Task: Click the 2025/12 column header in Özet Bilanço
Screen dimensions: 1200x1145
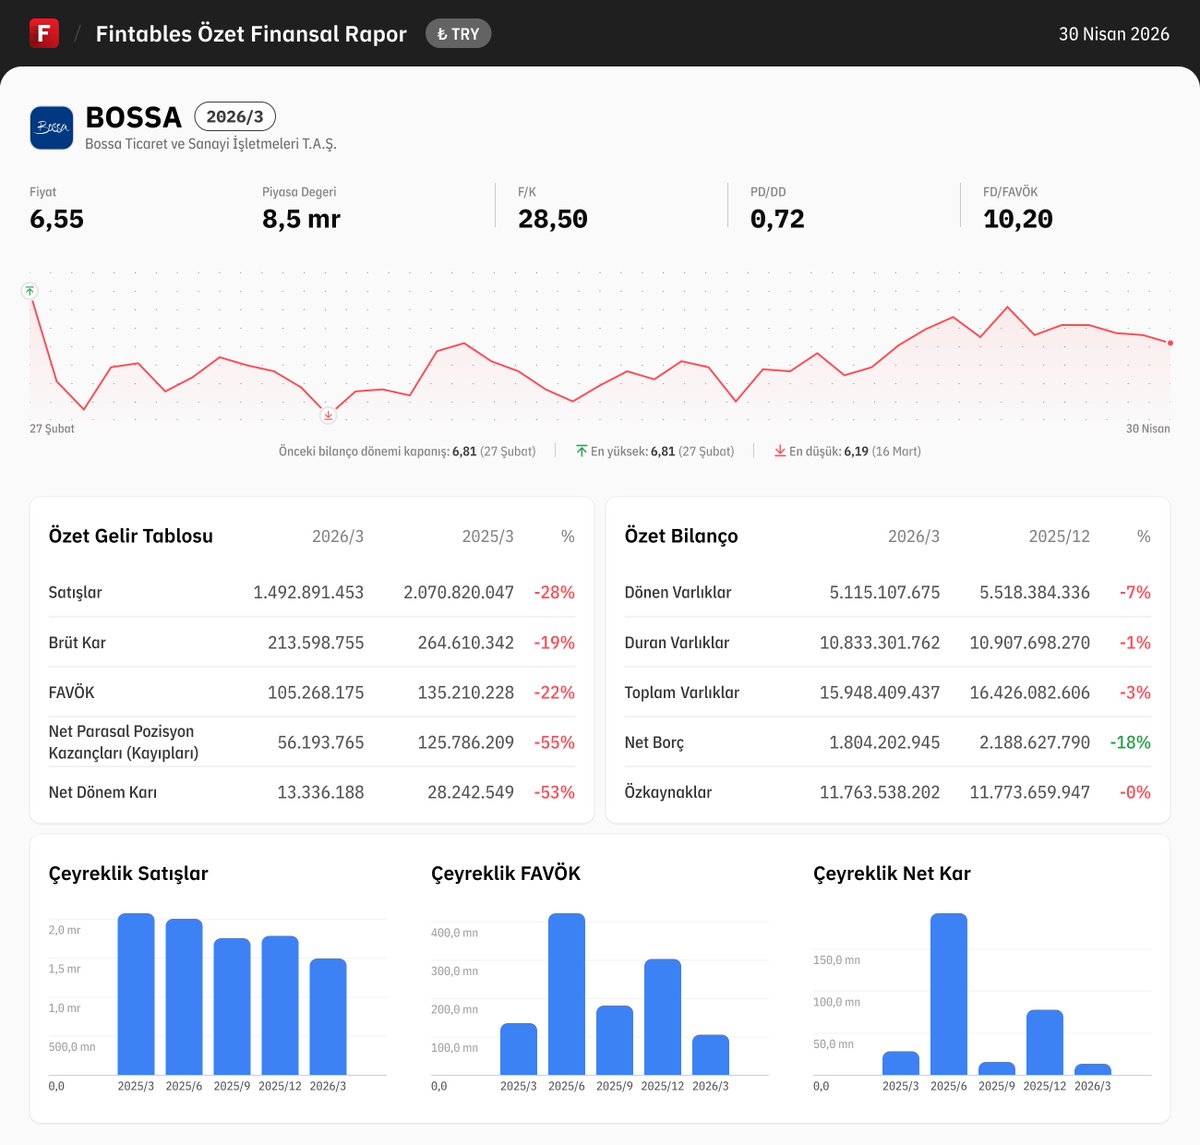Action: [x=1059, y=537]
